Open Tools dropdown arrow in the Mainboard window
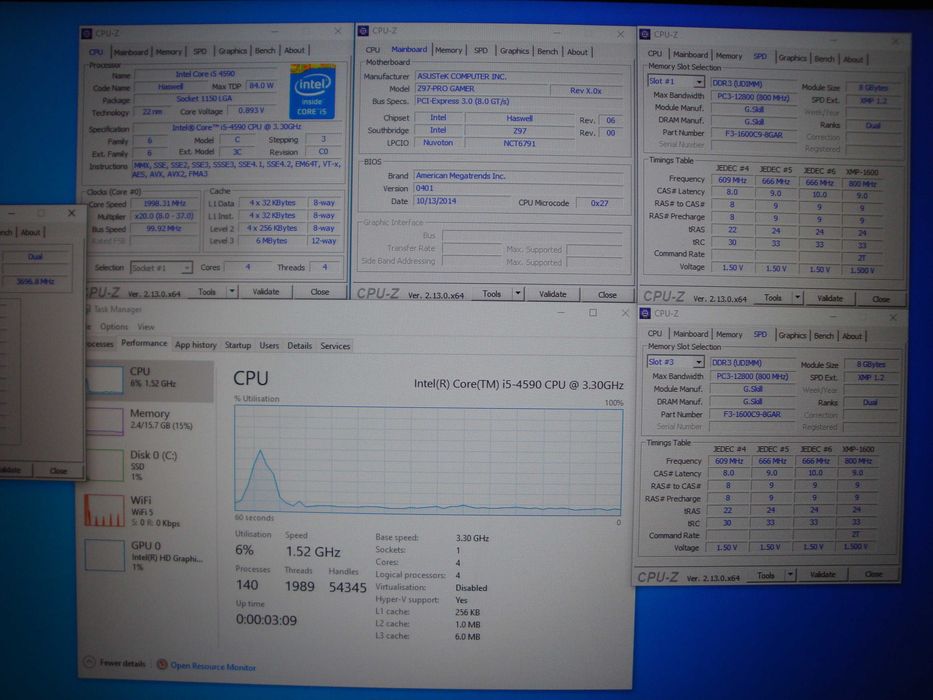The width and height of the screenshot is (933, 700). click(518, 293)
